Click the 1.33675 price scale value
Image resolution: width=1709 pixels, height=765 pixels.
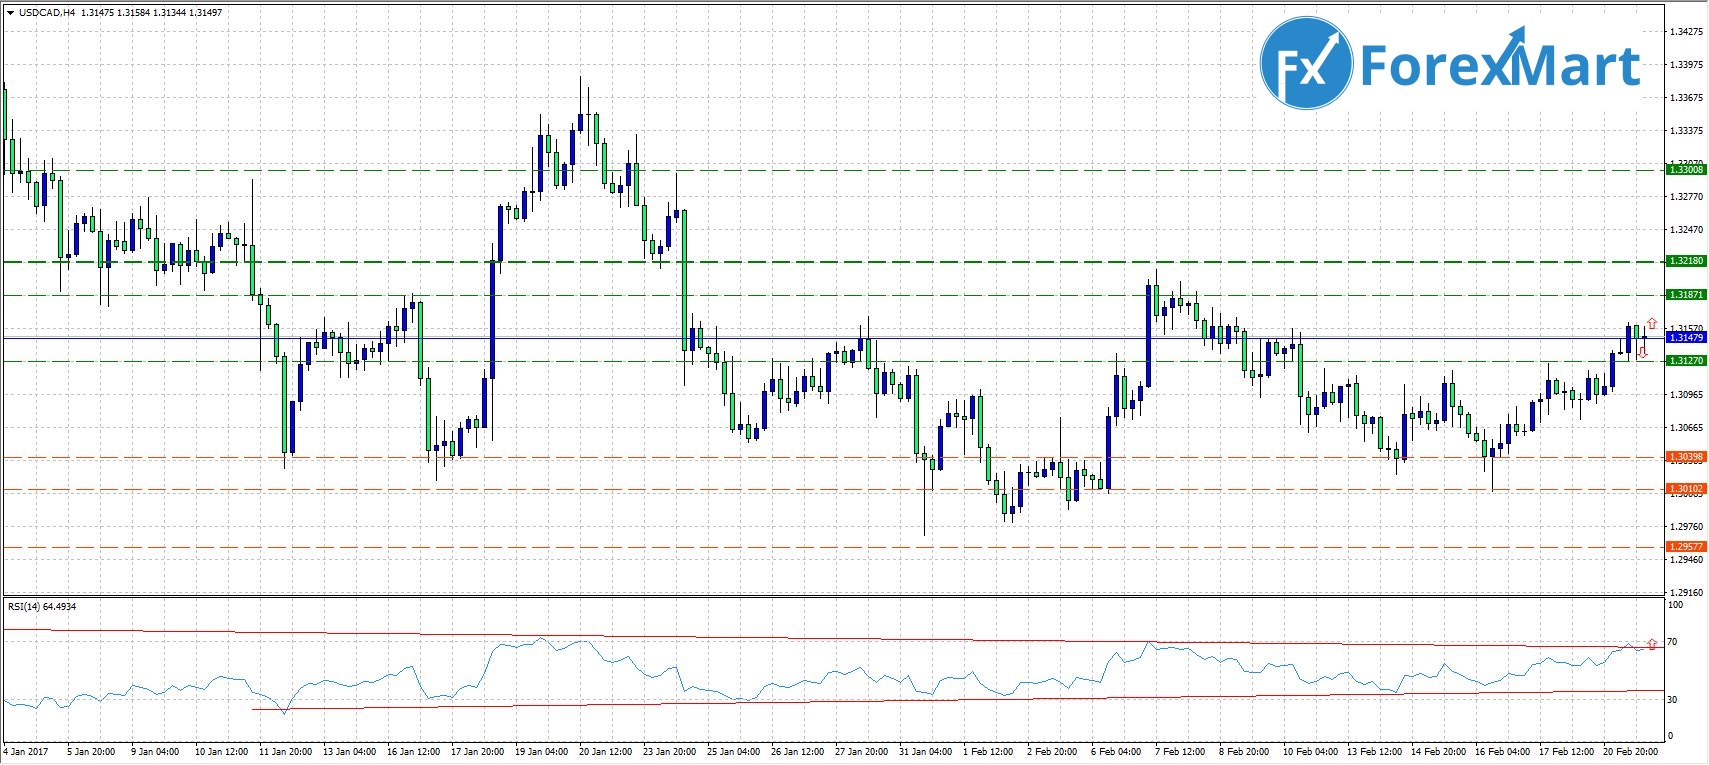(1687, 98)
